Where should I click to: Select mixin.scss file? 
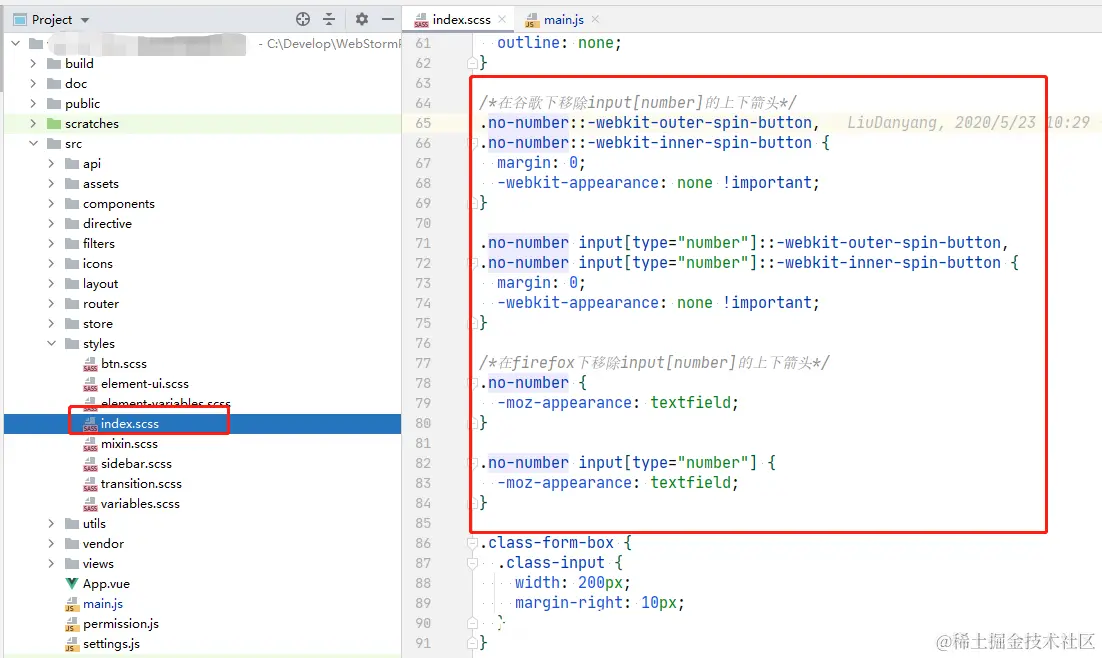(129, 444)
